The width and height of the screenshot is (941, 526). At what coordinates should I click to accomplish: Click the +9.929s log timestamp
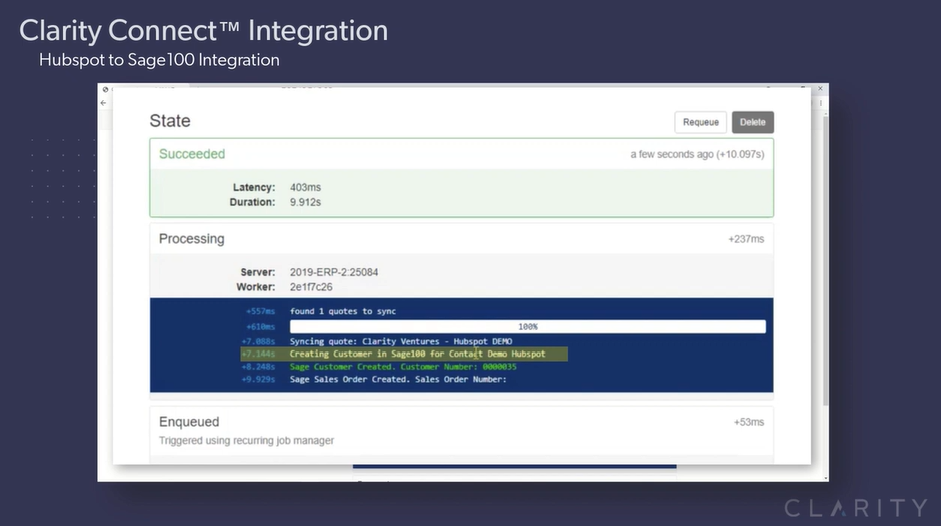pyautogui.click(x=258, y=379)
